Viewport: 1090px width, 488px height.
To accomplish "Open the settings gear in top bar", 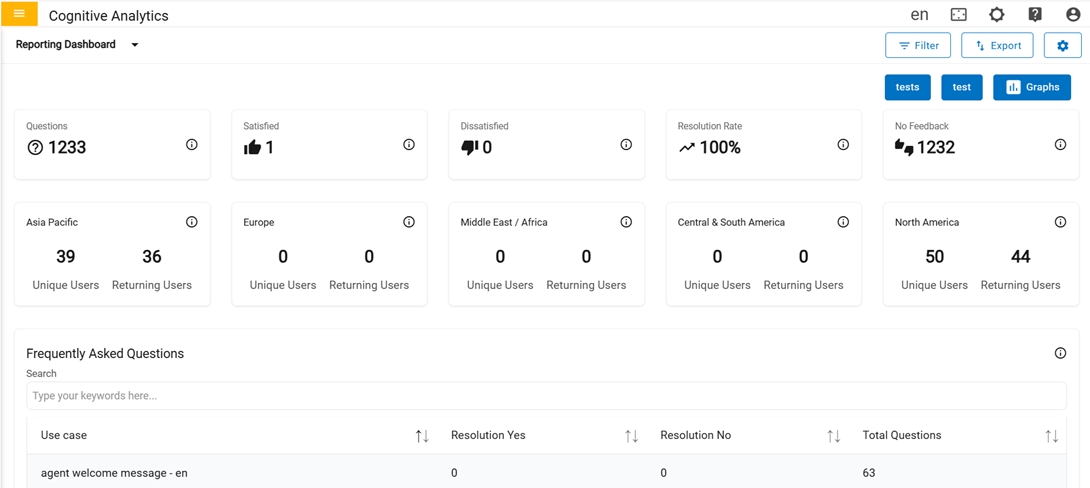I will (996, 14).
